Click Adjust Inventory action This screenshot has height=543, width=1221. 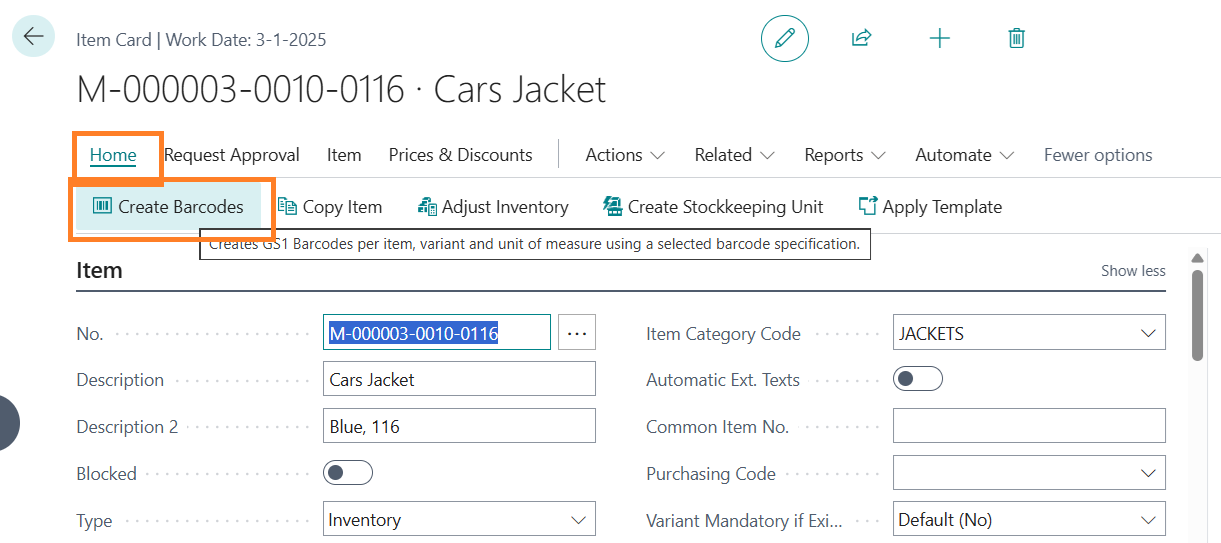pos(493,207)
